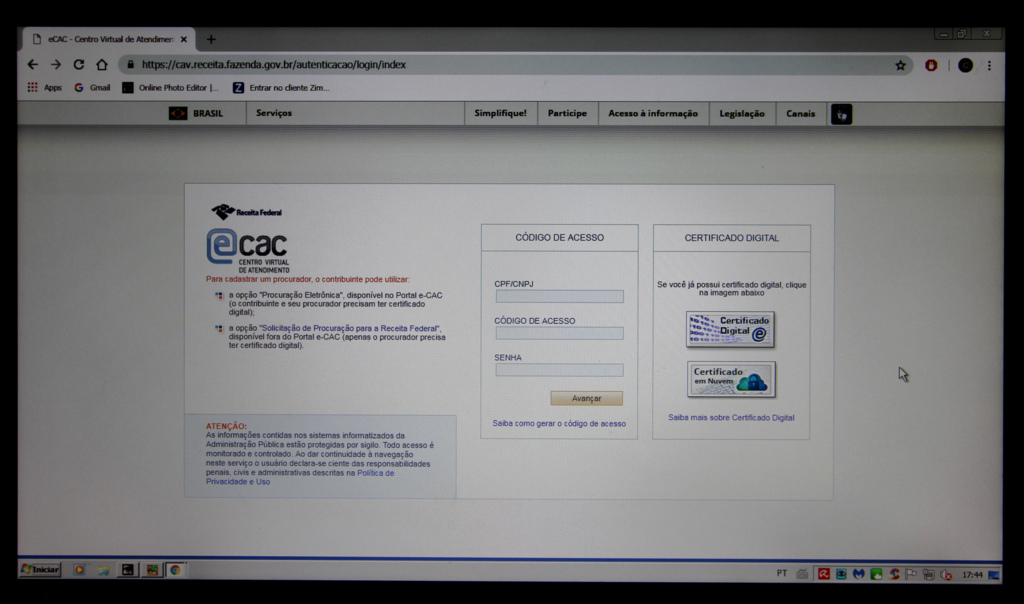Open the Política de Privacidade e Uso link
This screenshot has width=1024, height=604.
point(300,477)
